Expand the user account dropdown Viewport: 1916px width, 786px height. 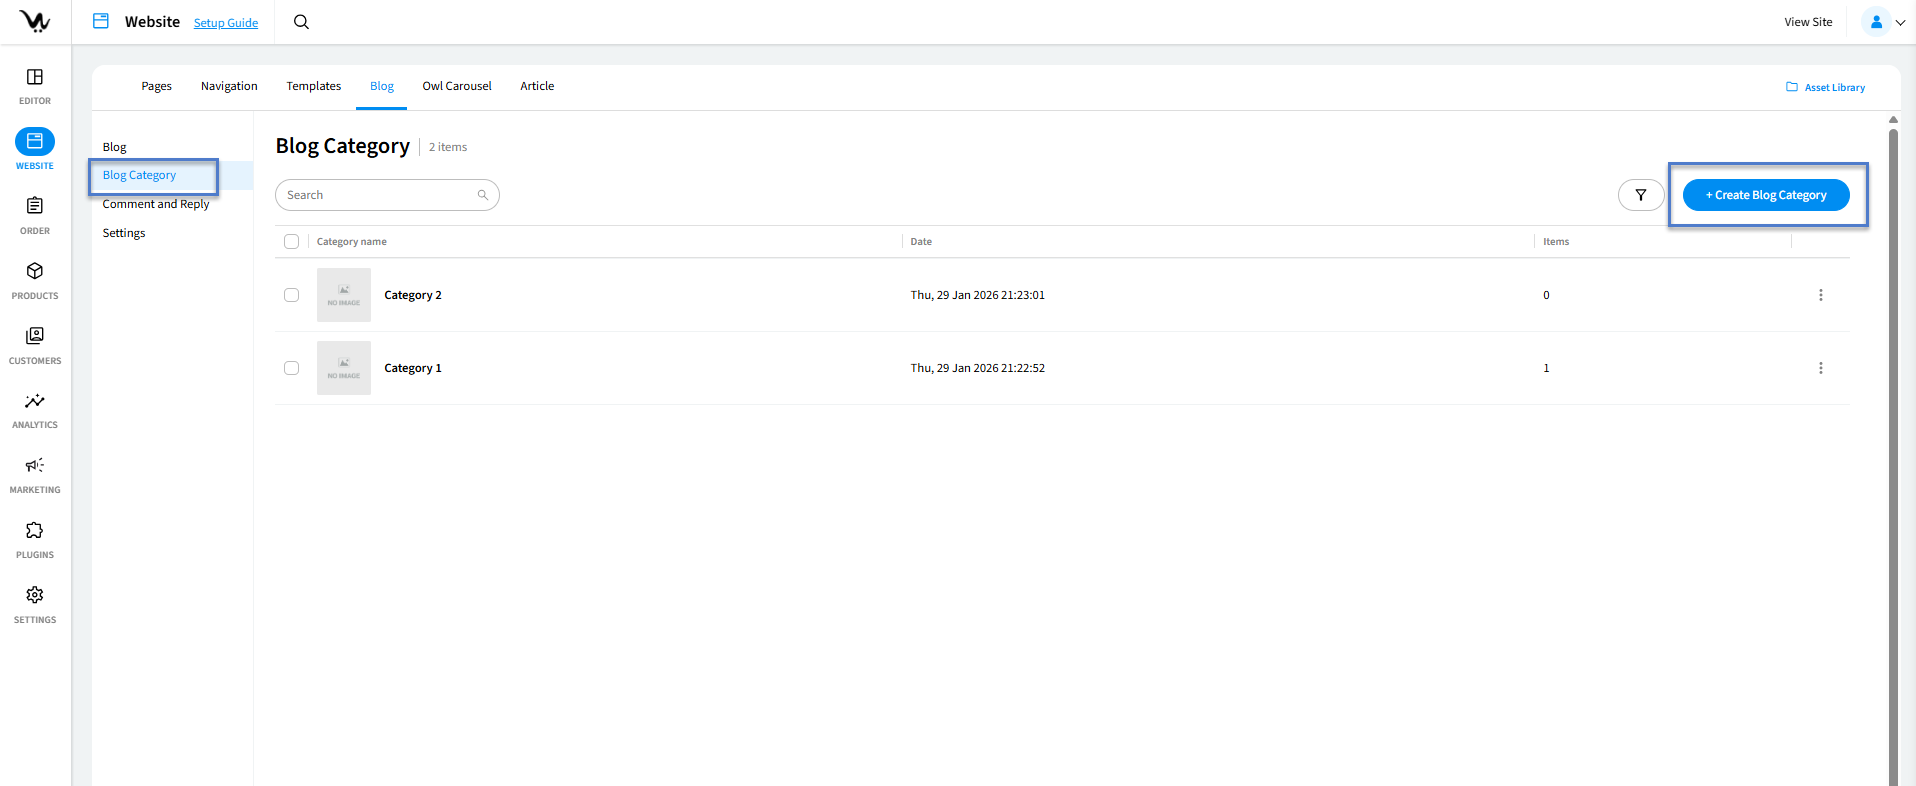pos(1884,22)
